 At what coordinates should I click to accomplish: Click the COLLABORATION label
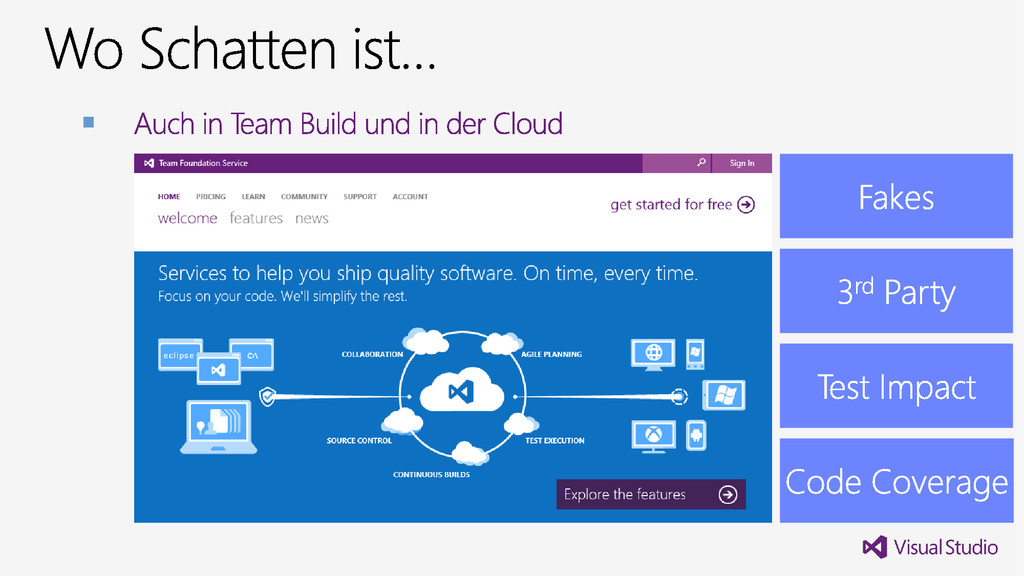[x=372, y=355]
